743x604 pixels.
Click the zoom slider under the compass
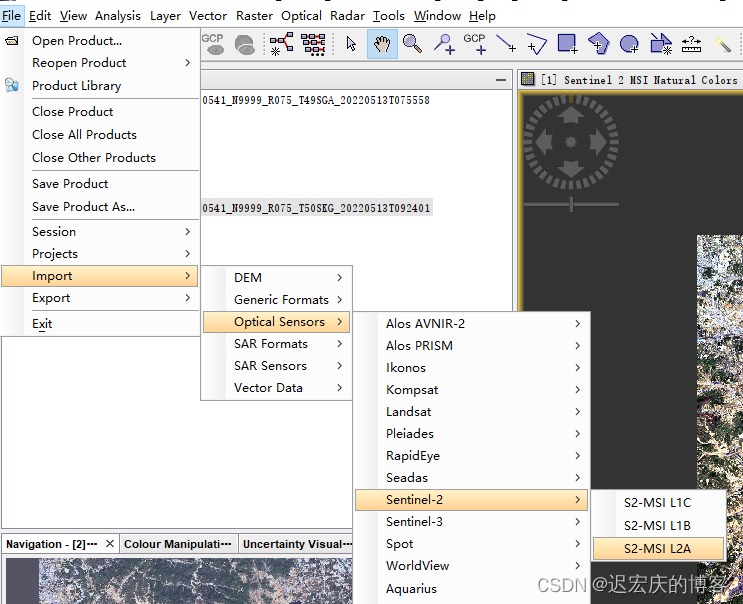pyautogui.click(x=571, y=205)
